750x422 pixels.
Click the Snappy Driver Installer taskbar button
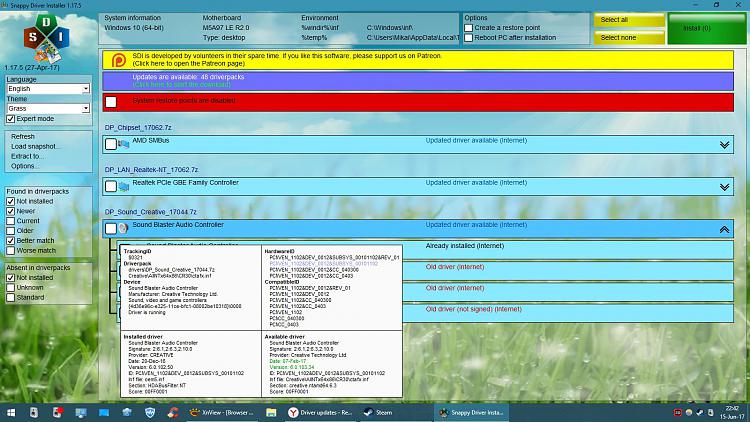tap(471, 412)
